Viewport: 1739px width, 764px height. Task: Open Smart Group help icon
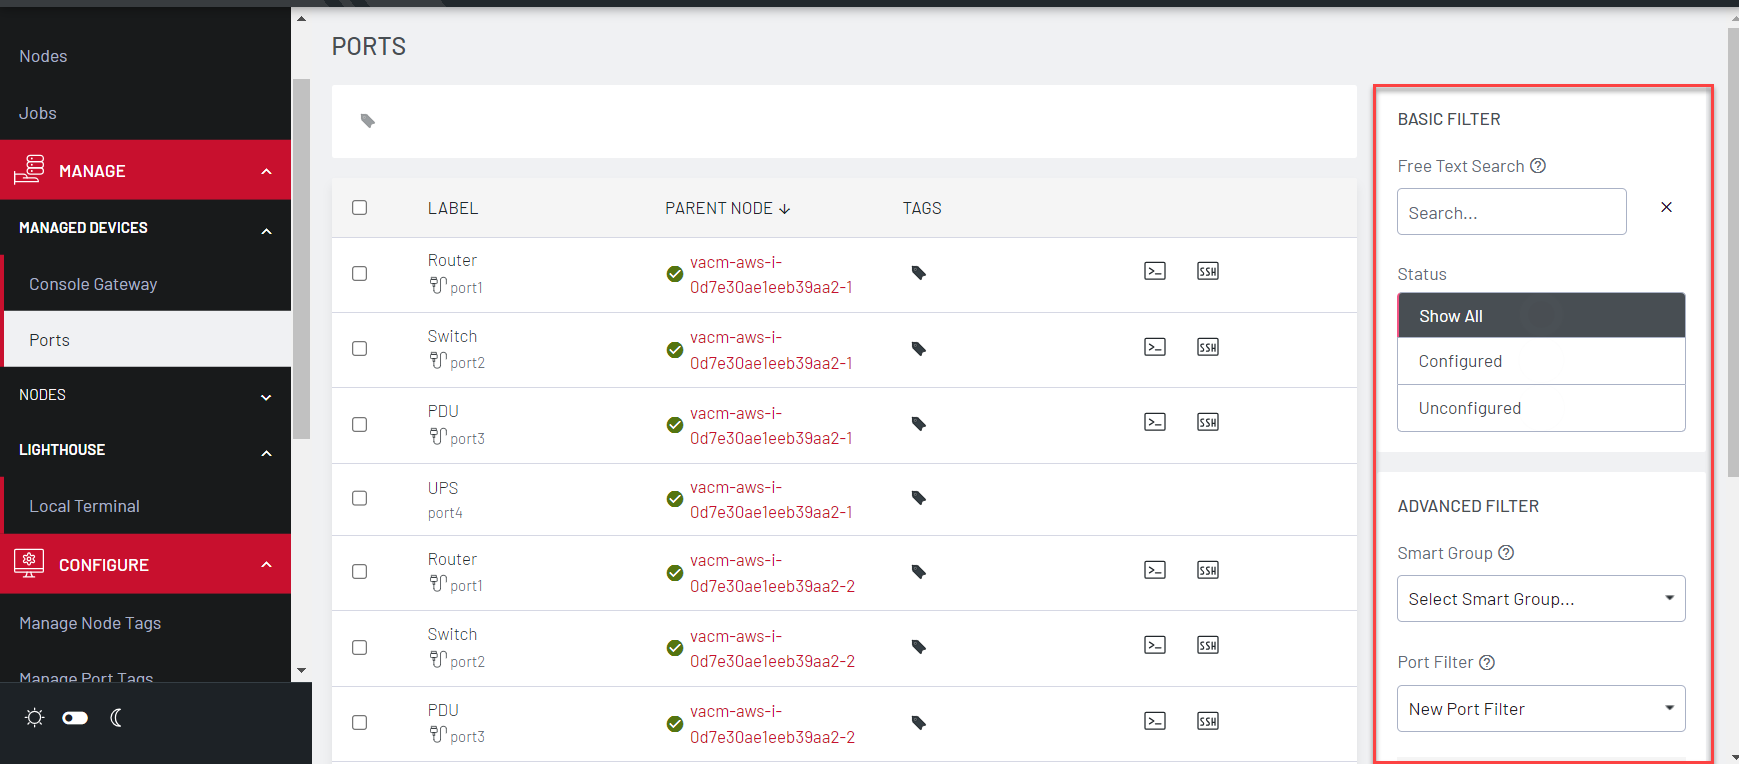click(x=1506, y=553)
